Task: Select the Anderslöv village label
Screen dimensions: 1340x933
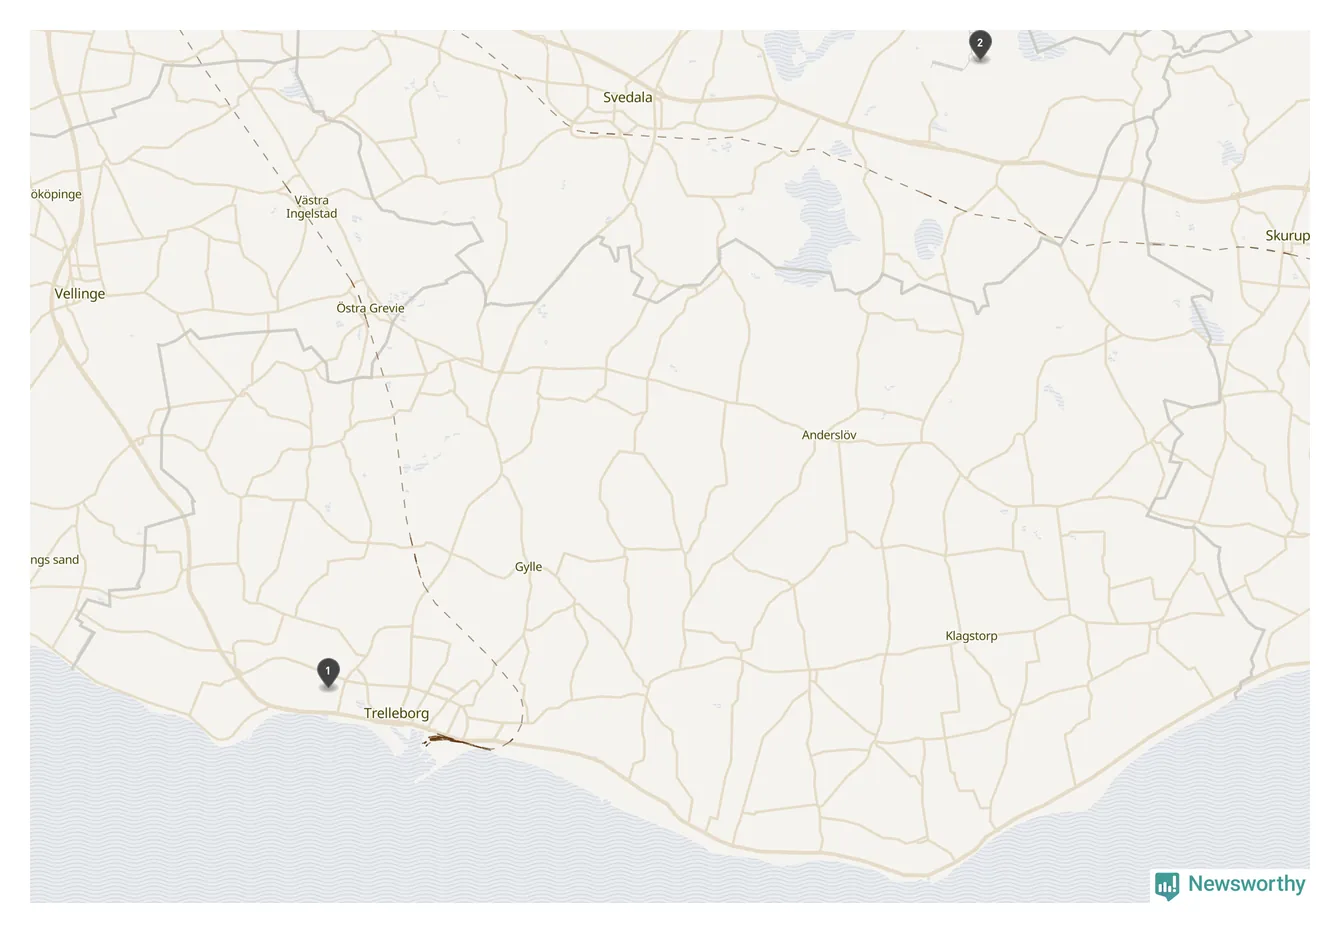Action: point(829,435)
